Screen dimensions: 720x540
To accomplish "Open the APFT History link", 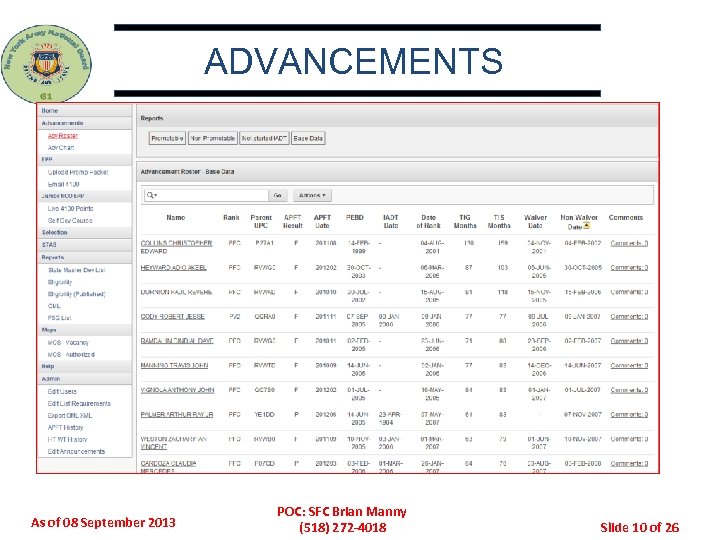I will (65, 428).
